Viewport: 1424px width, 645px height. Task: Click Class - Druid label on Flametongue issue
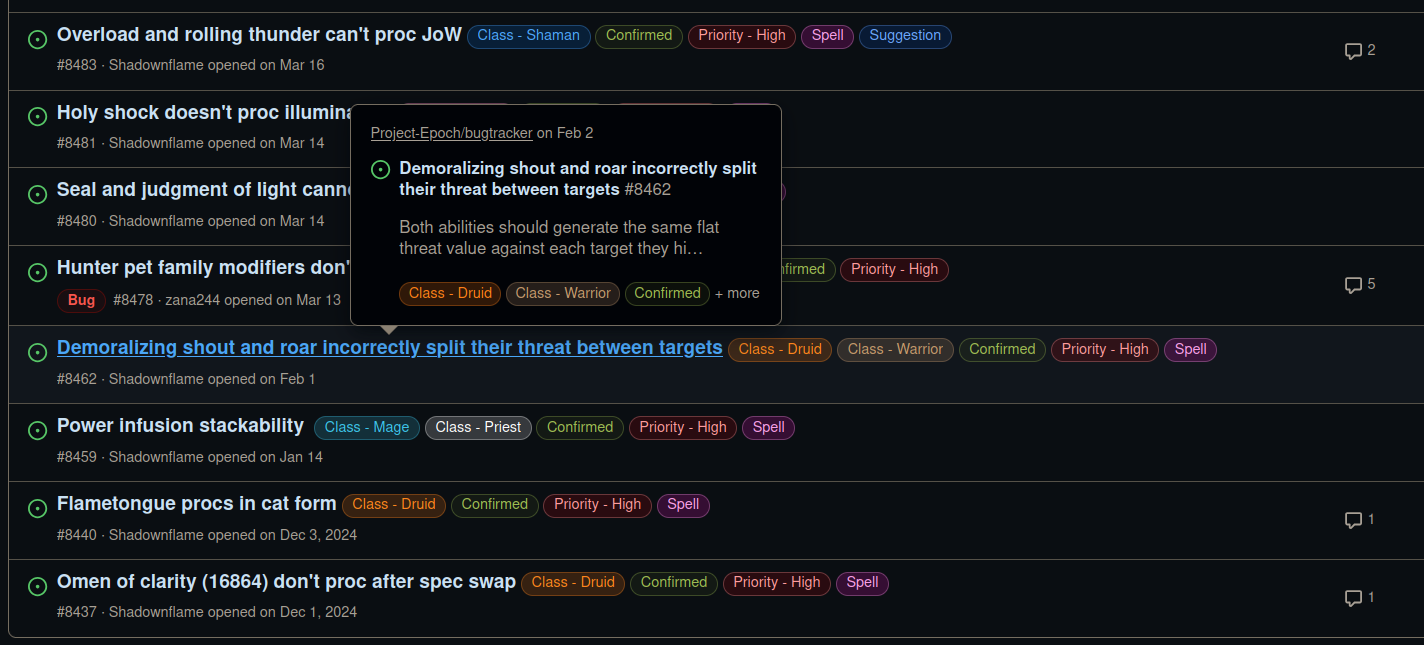coord(394,505)
